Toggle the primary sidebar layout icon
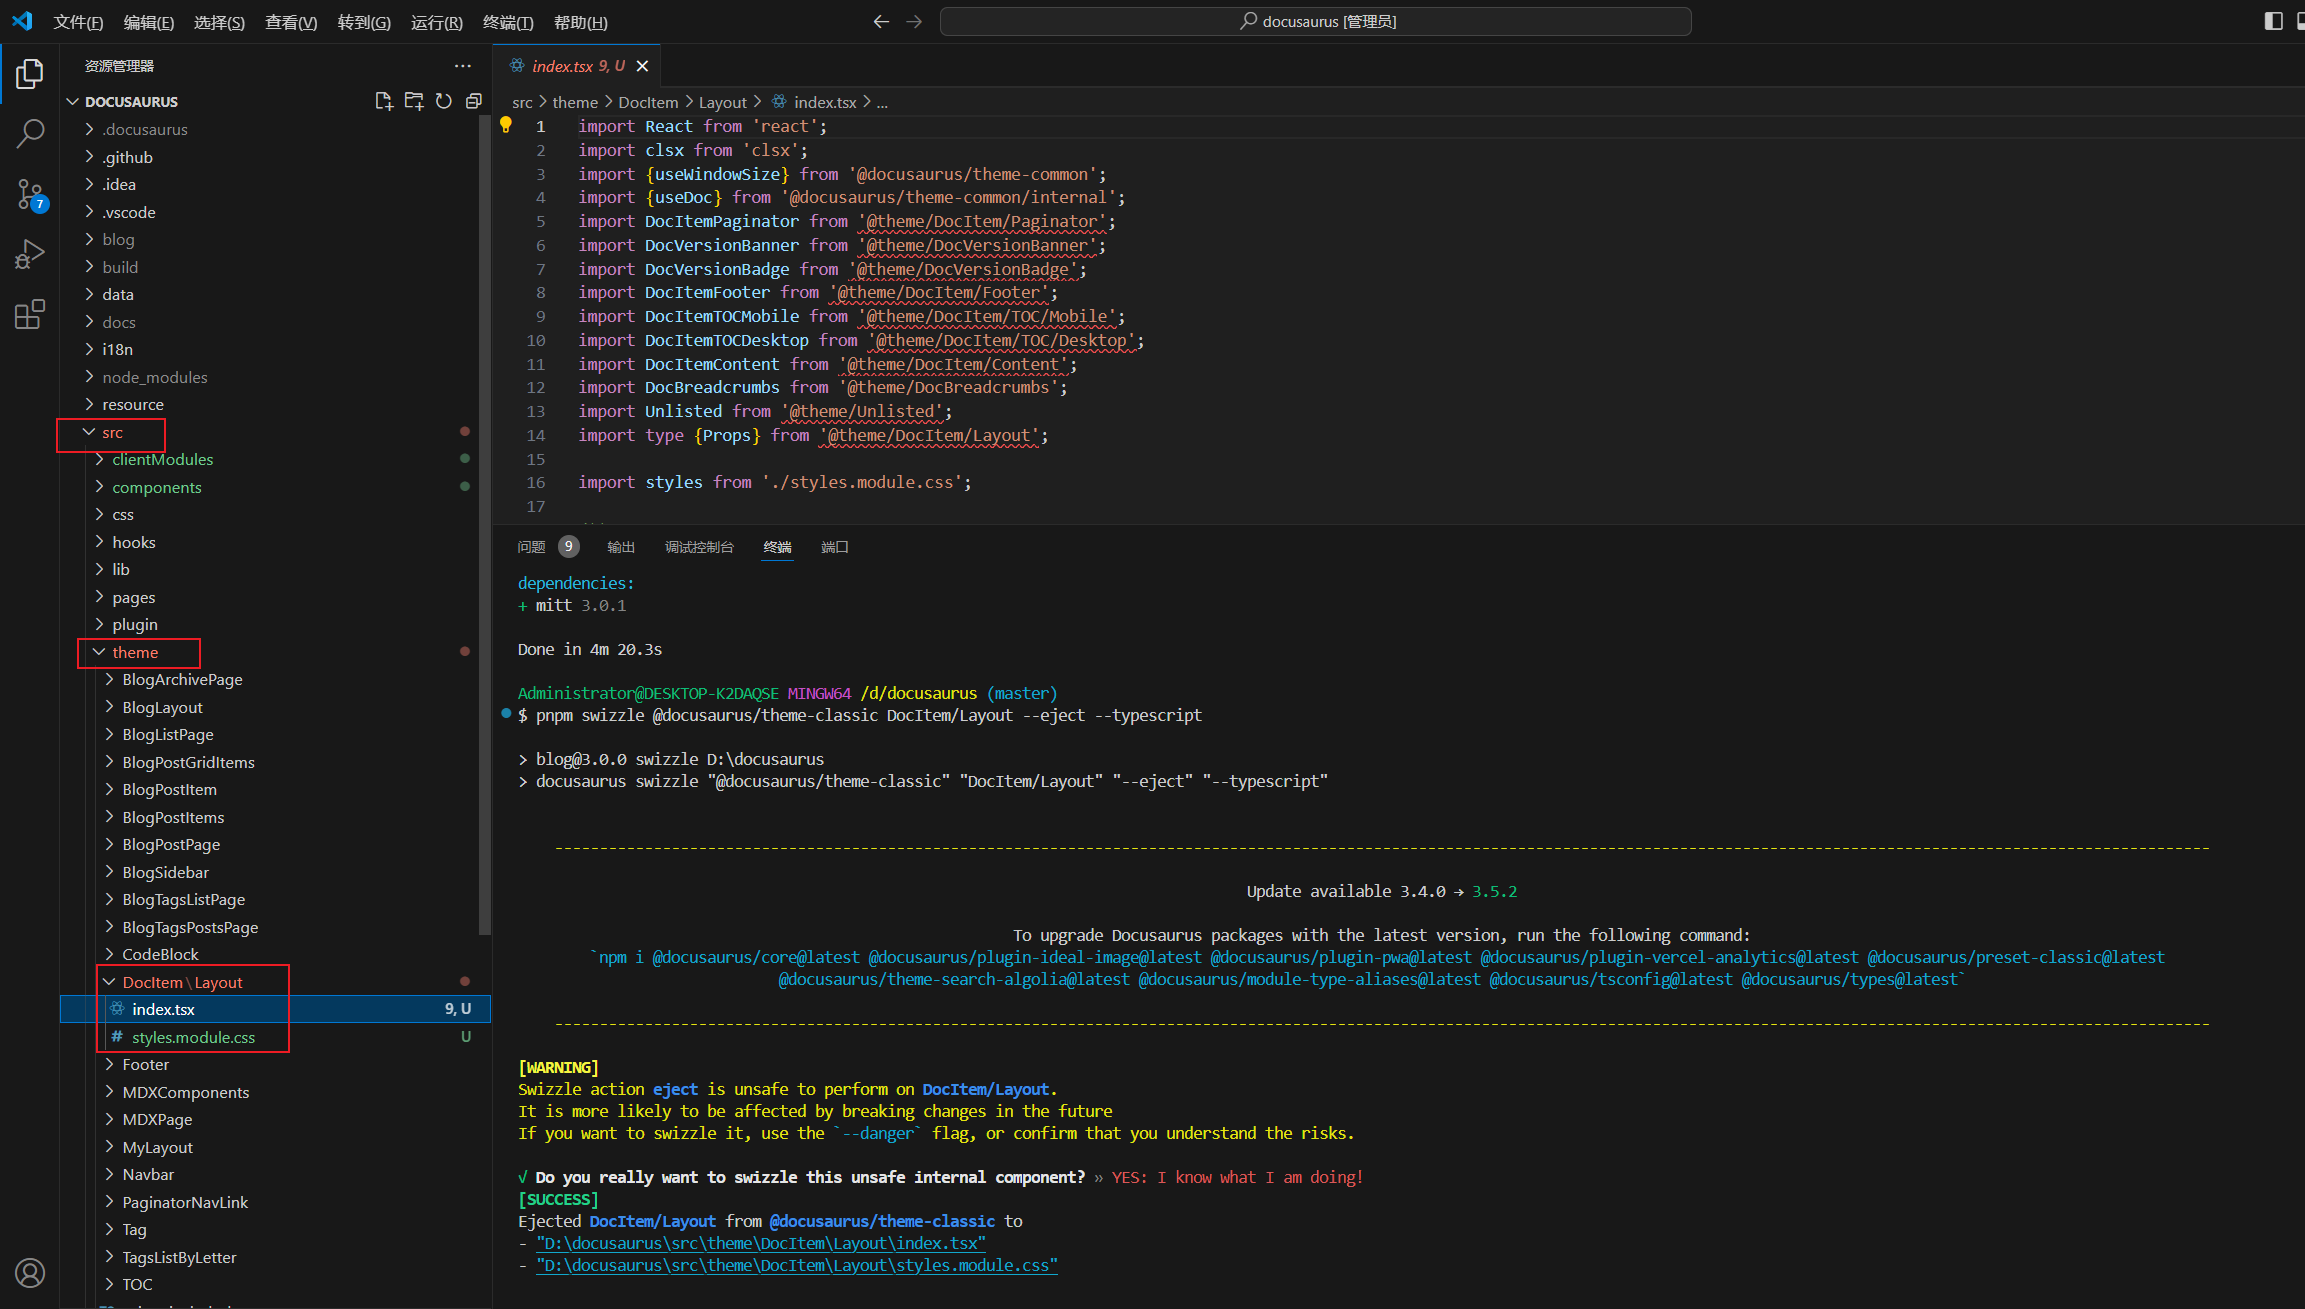Screen dimensions: 2305x1309 pos(2273,21)
